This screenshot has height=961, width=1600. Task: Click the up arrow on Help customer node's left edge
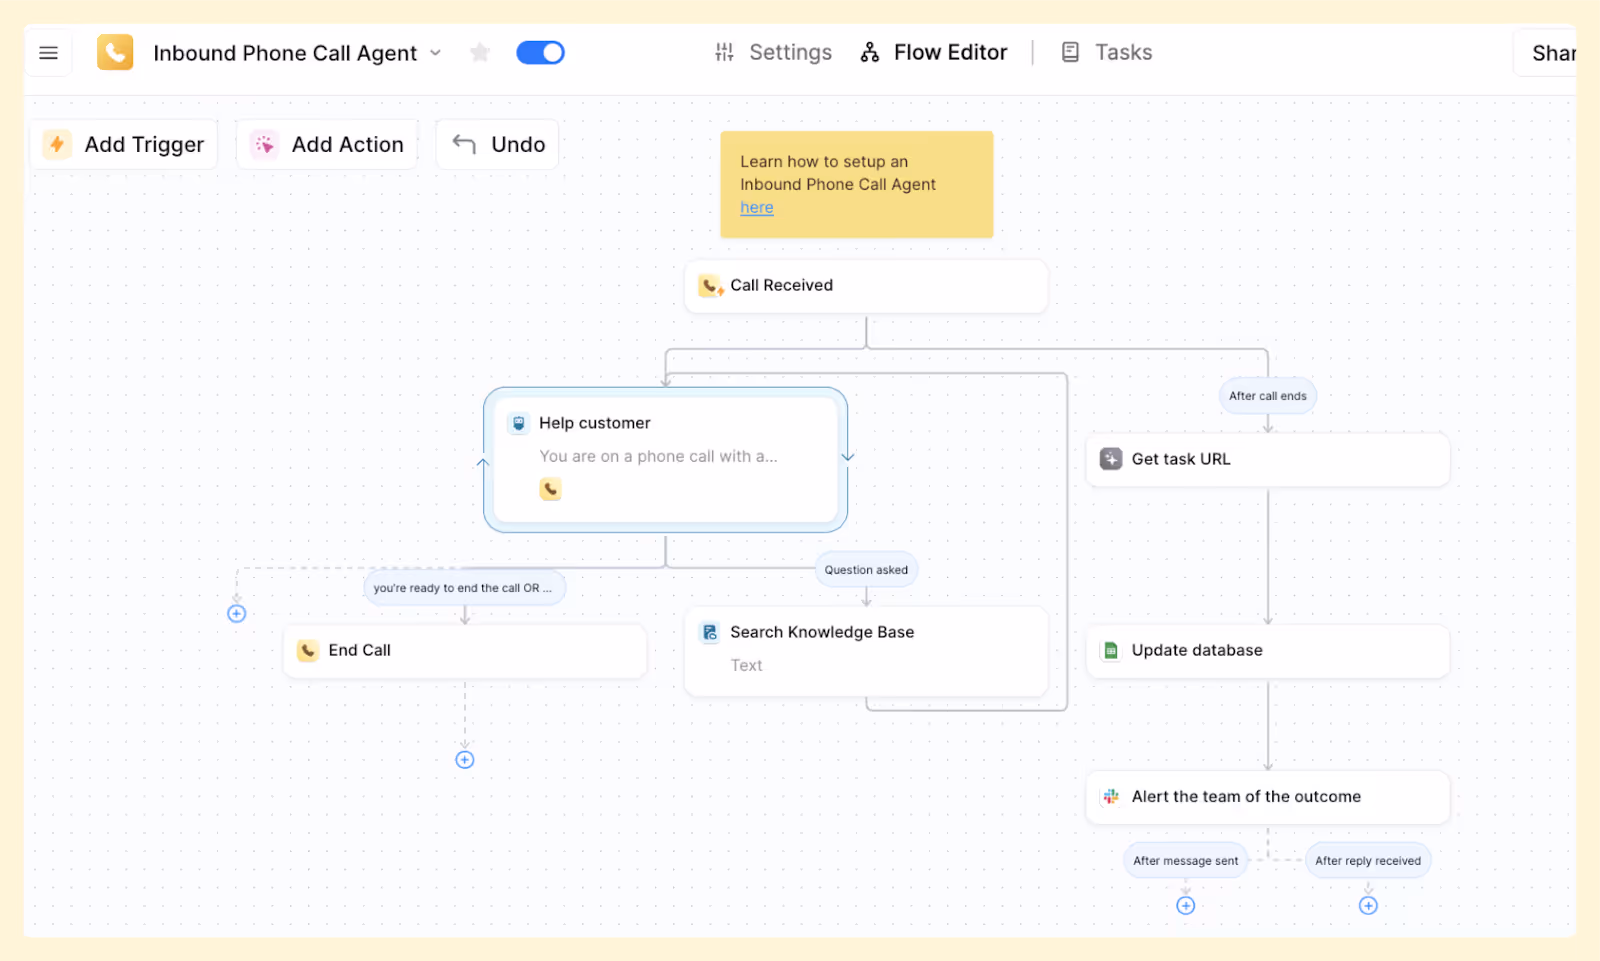click(483, 463)
